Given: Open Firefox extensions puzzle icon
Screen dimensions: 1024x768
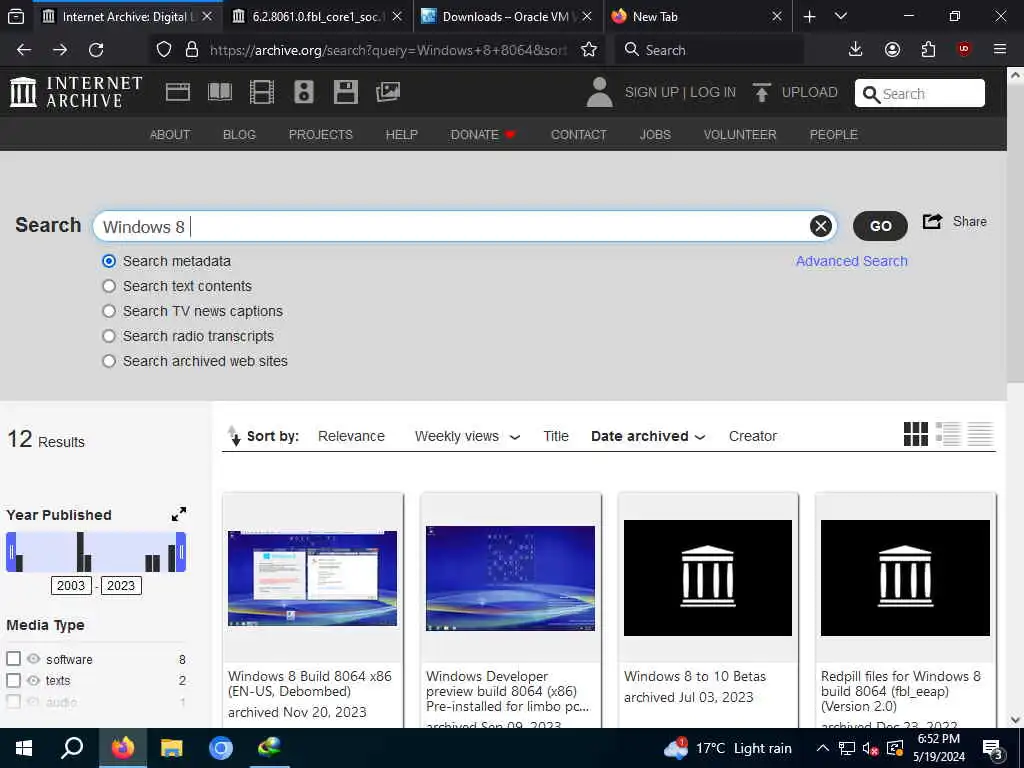Looking at the screenshot, I should click(928, 50).
